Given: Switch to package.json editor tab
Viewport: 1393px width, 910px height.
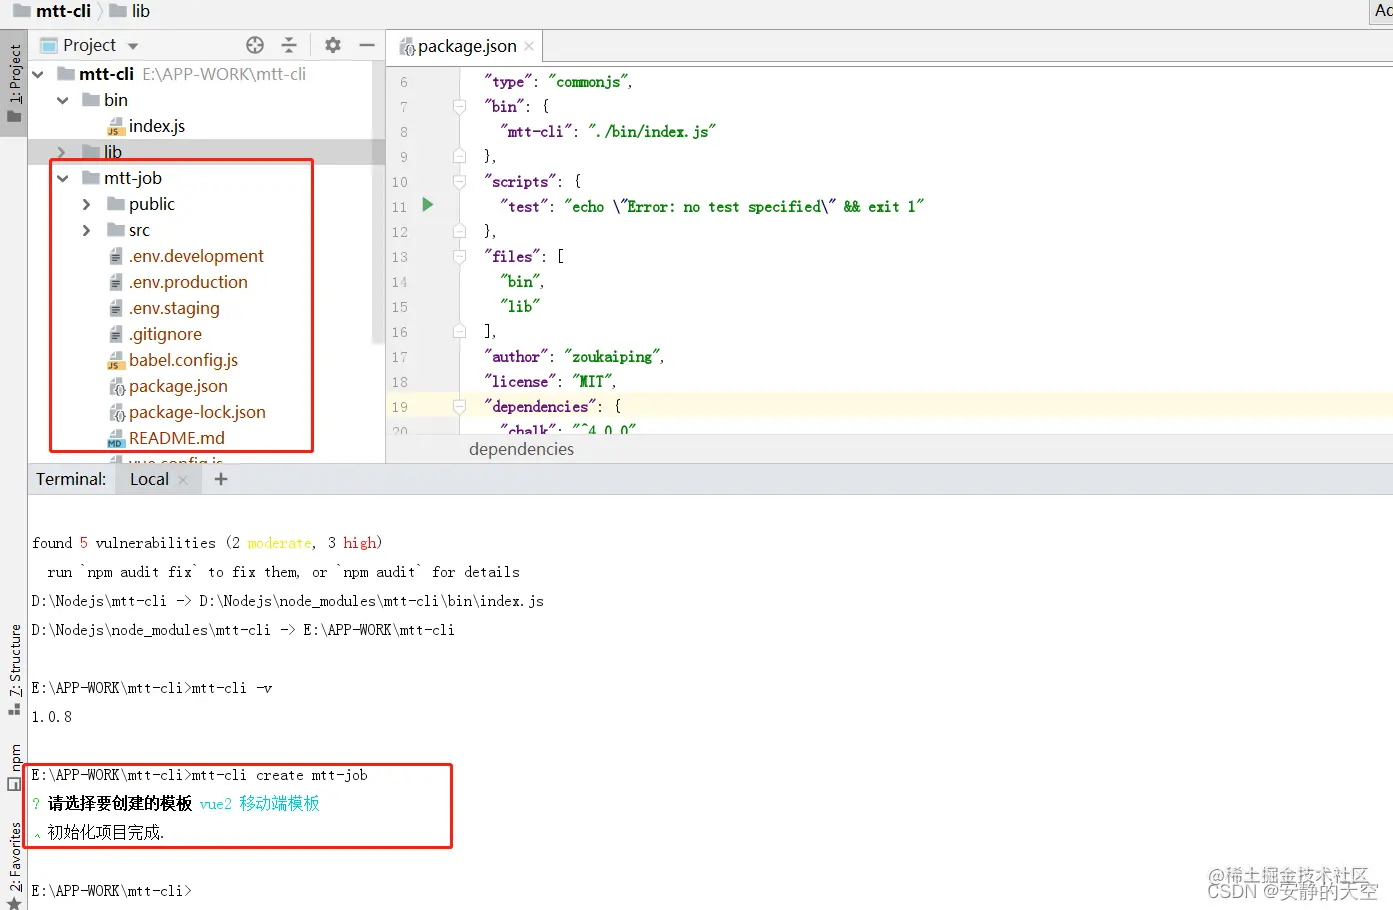Looking at the screenshot, I should click(x=467, y=46).
